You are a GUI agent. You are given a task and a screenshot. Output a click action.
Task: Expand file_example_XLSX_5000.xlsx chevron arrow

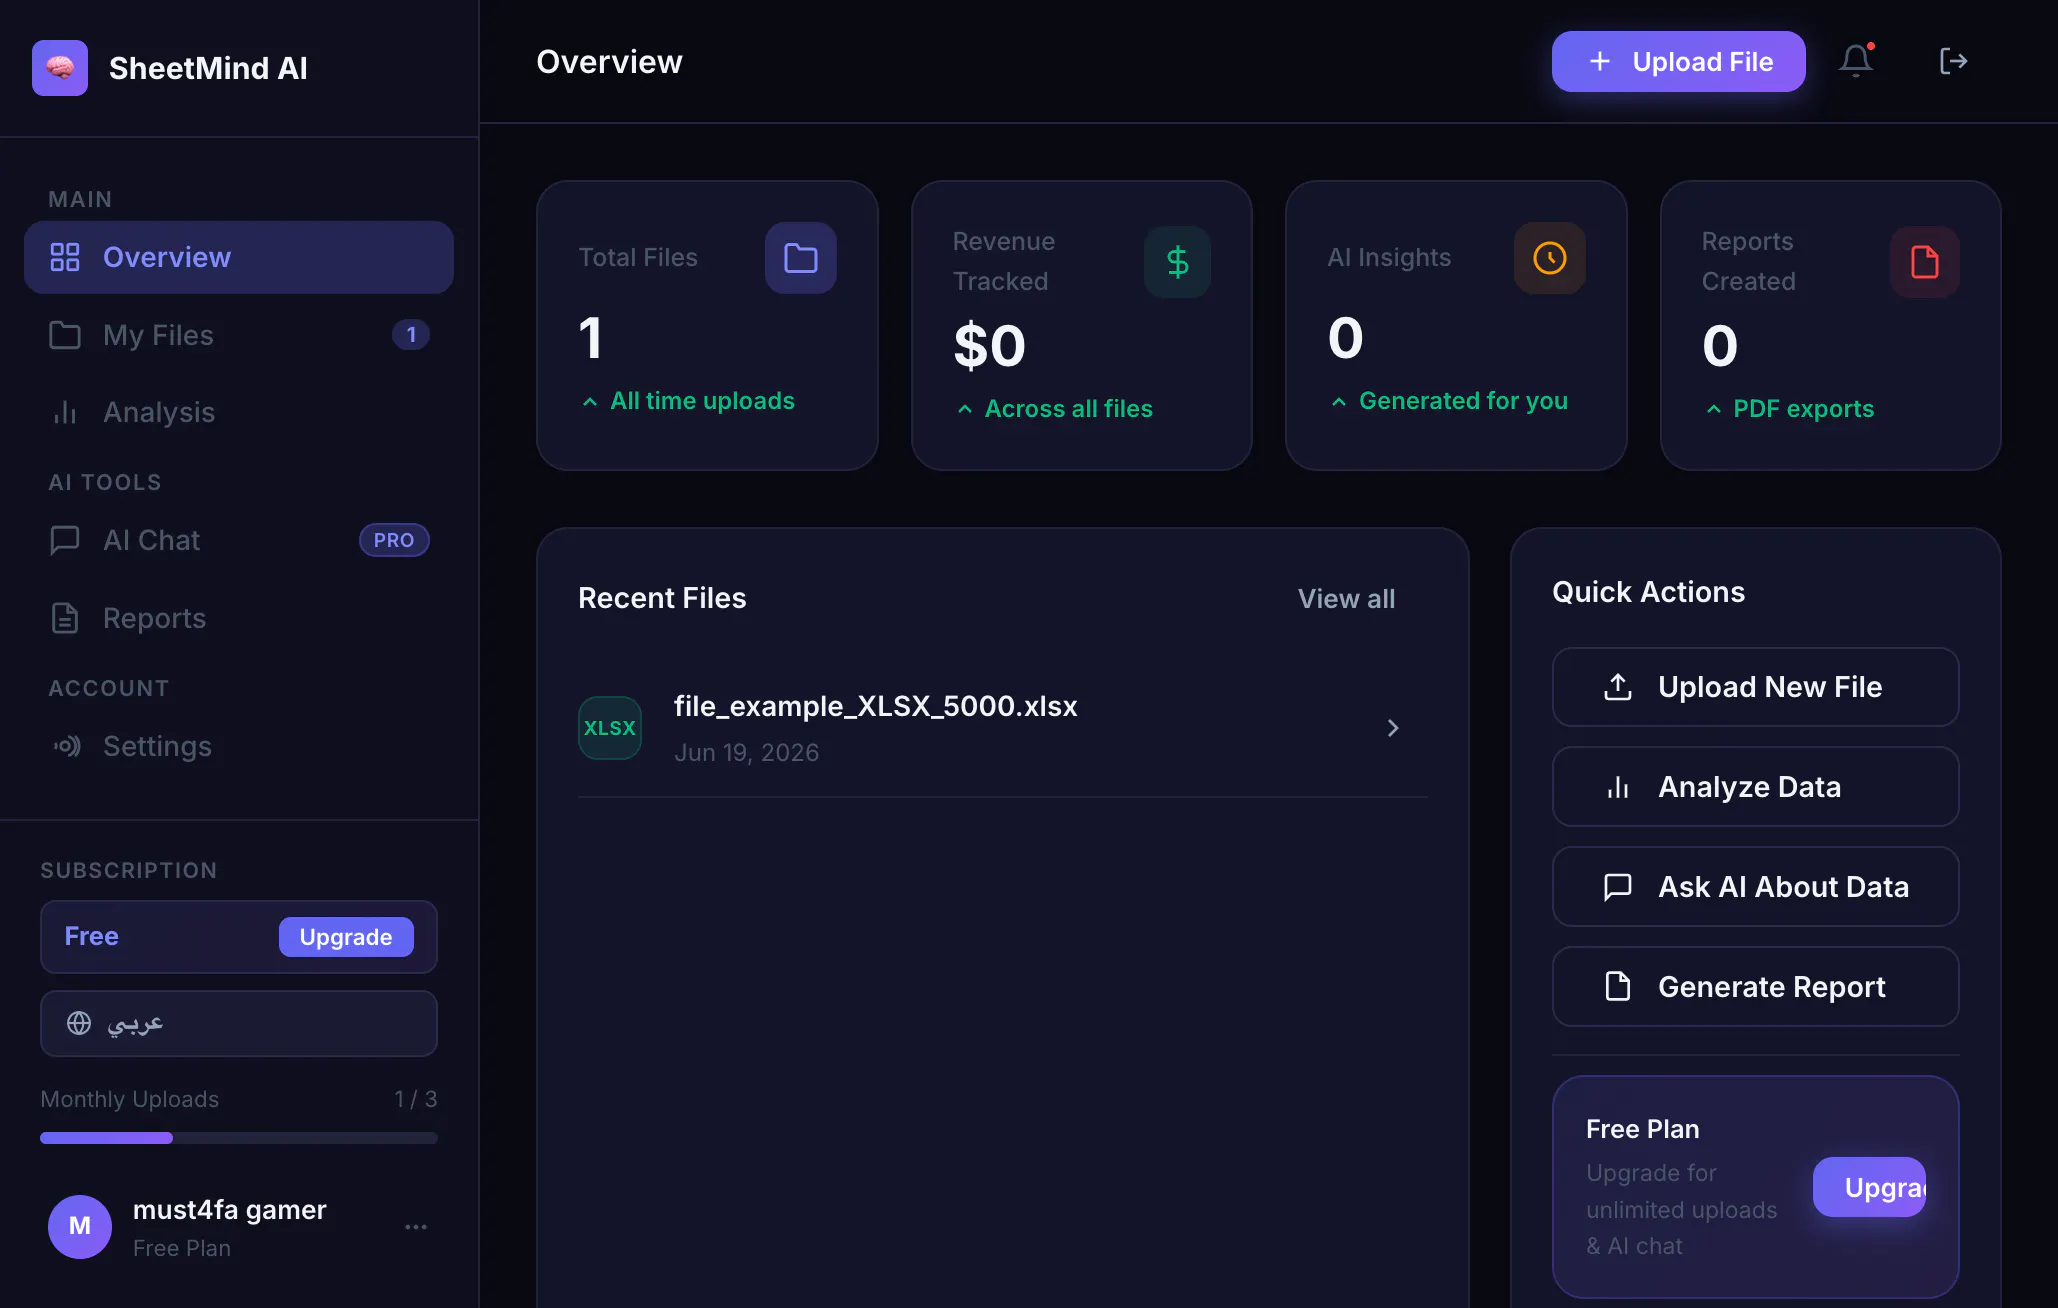tap(1393, 728)
